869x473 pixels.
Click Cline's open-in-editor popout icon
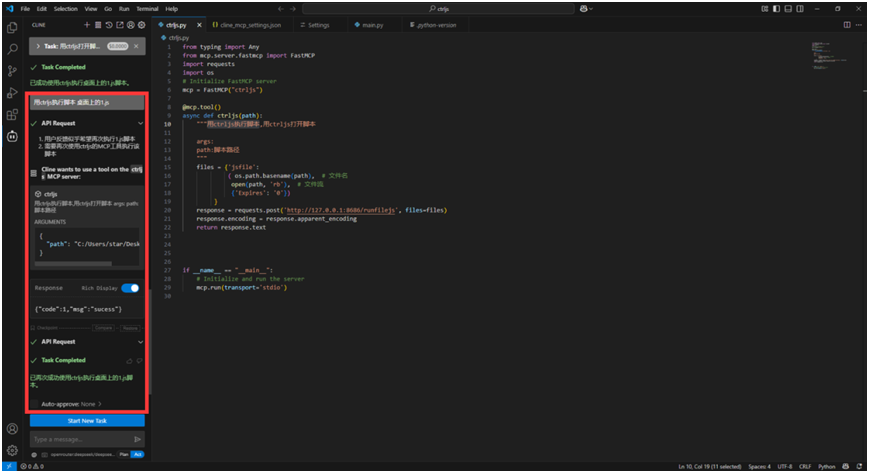120,25
